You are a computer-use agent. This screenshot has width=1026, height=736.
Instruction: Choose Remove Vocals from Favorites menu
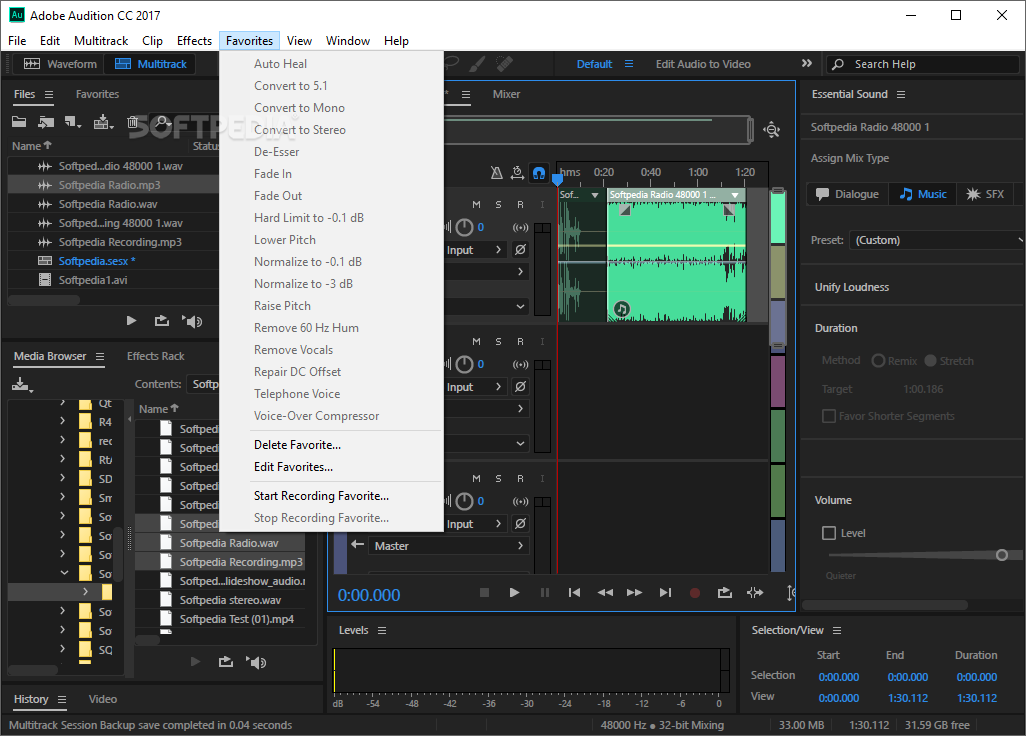[x=293, y=349]
